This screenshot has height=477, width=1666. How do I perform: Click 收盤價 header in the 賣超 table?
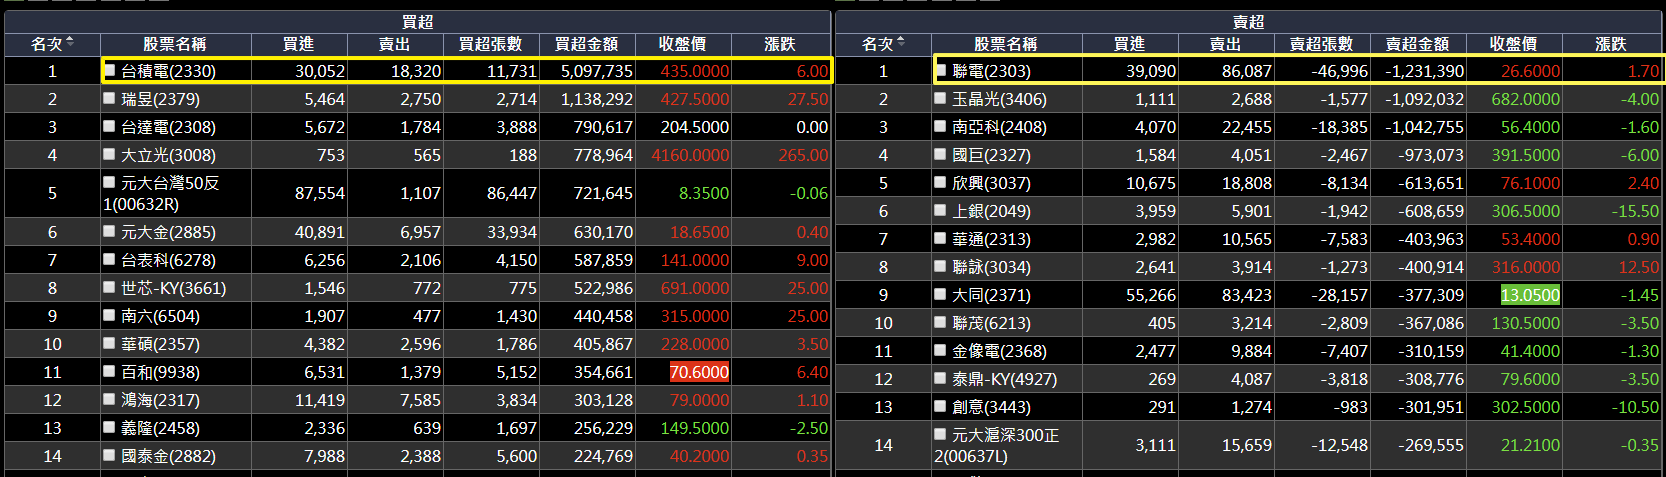click(x=1513, y=44)
